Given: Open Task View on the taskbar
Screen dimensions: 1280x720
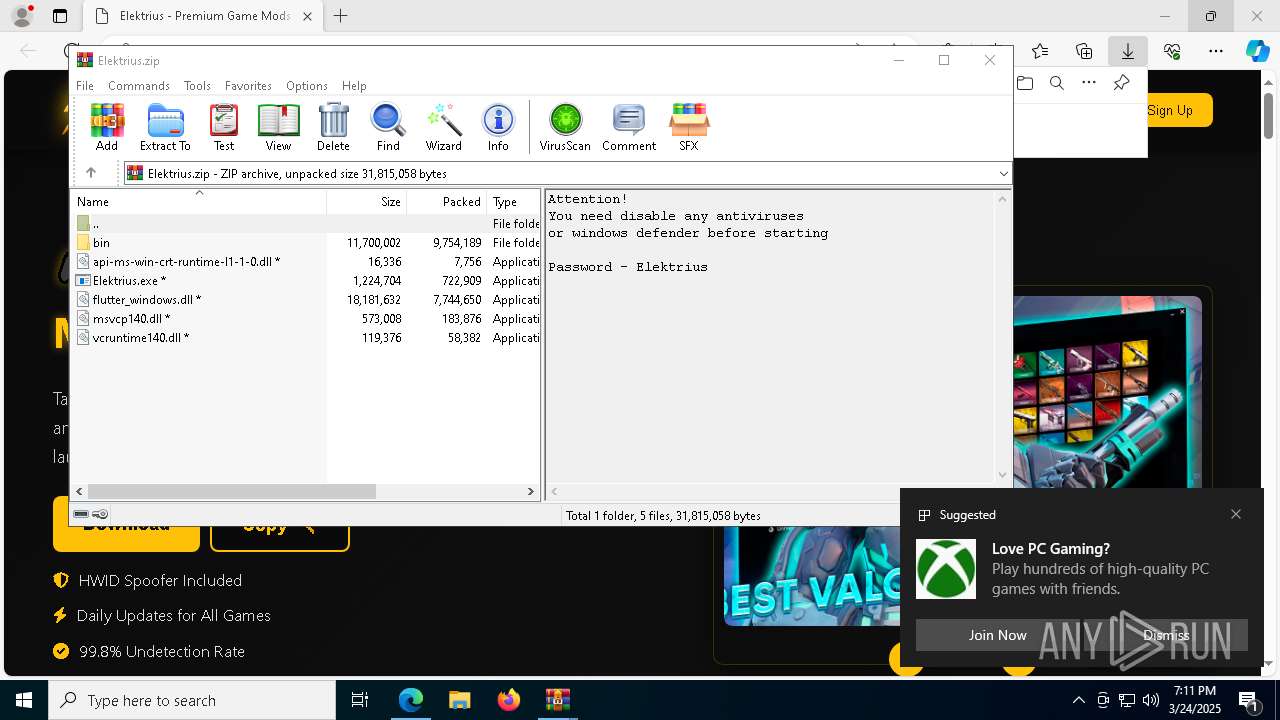Looking at the screenshot, I should coord(360,700).
